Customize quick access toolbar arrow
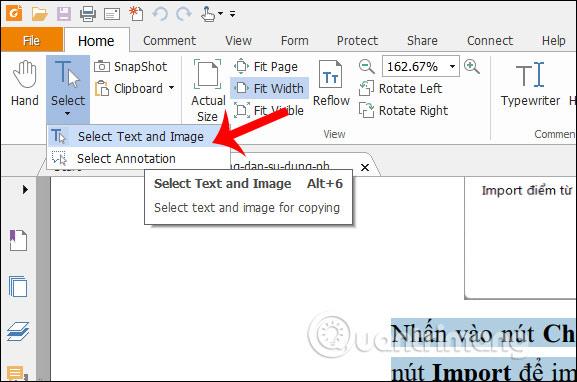 [233, 14]
